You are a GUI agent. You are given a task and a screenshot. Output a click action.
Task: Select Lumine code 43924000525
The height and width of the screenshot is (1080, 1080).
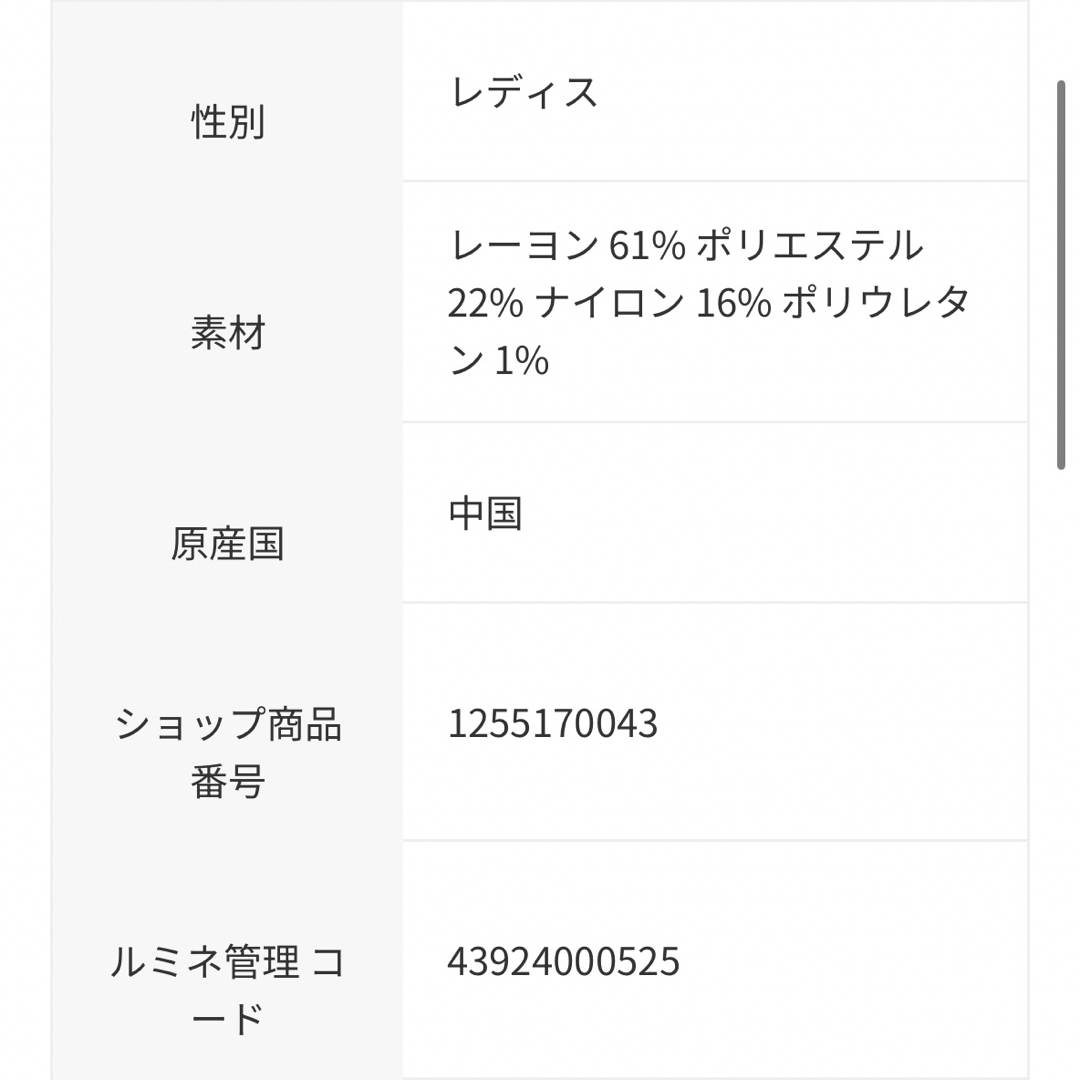(x=563, y=962)
